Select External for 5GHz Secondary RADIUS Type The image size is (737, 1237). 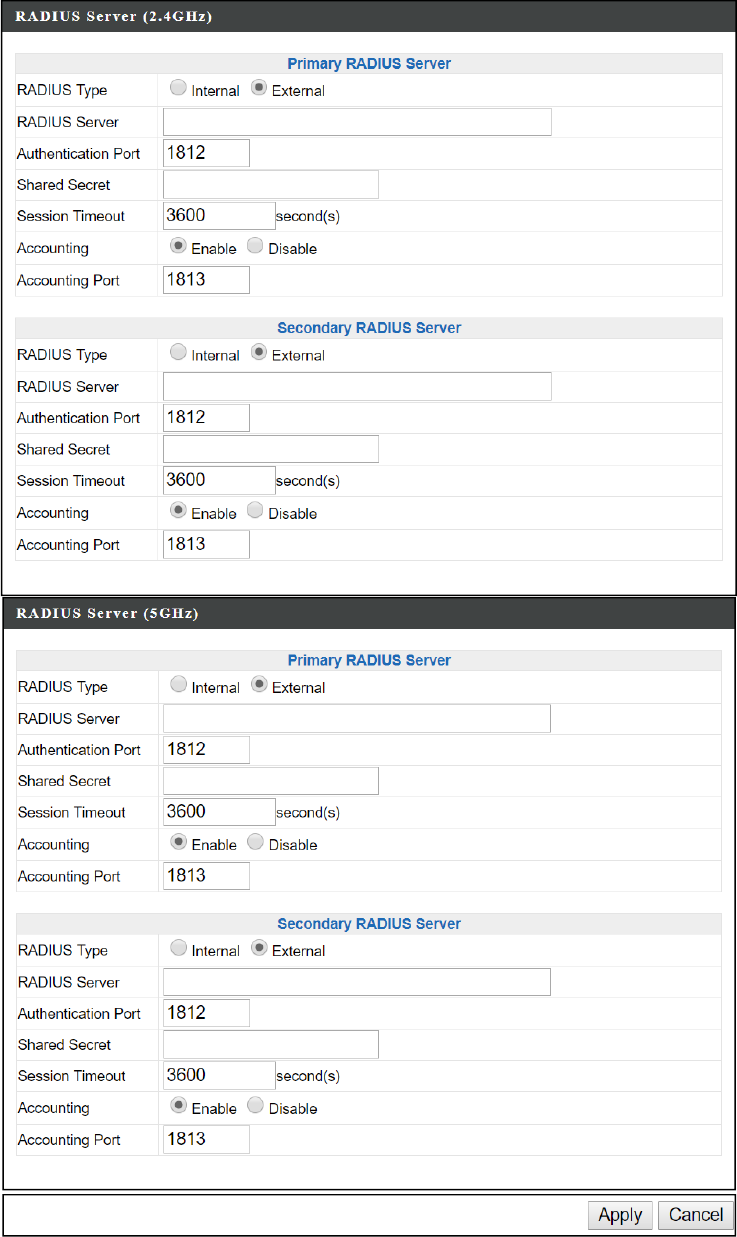(x=259, y=949)
